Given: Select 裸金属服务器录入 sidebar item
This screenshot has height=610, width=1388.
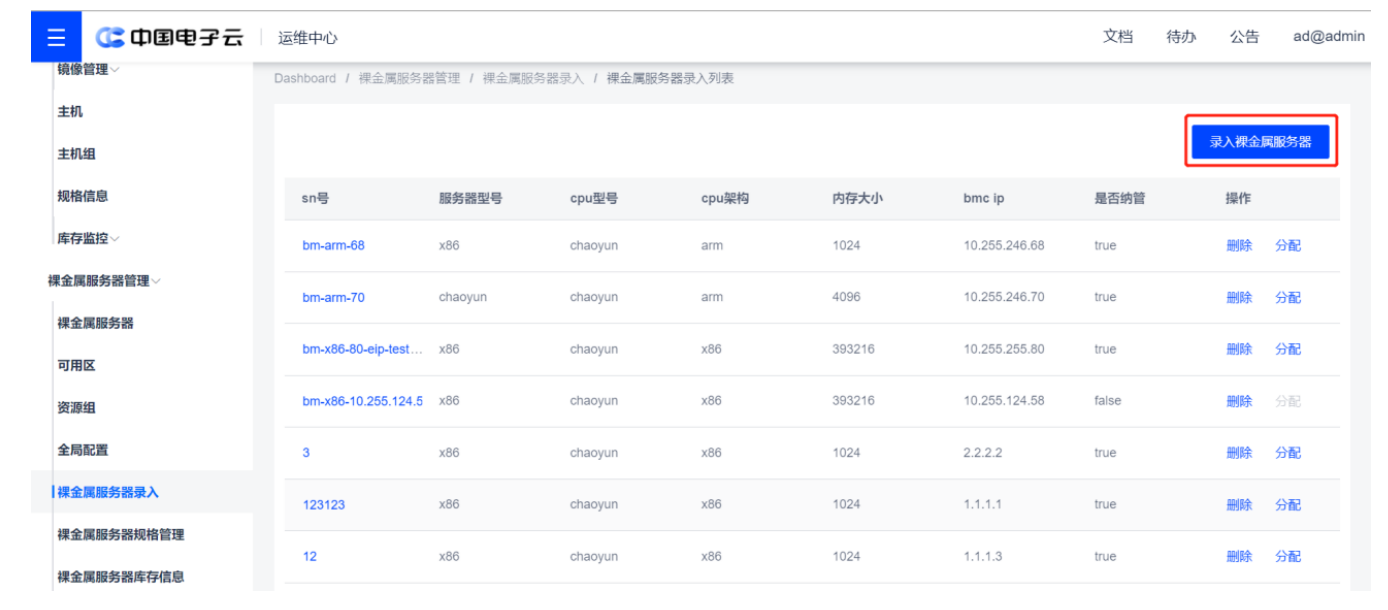Looking at the screenshot, I should (x=108, y=492).
